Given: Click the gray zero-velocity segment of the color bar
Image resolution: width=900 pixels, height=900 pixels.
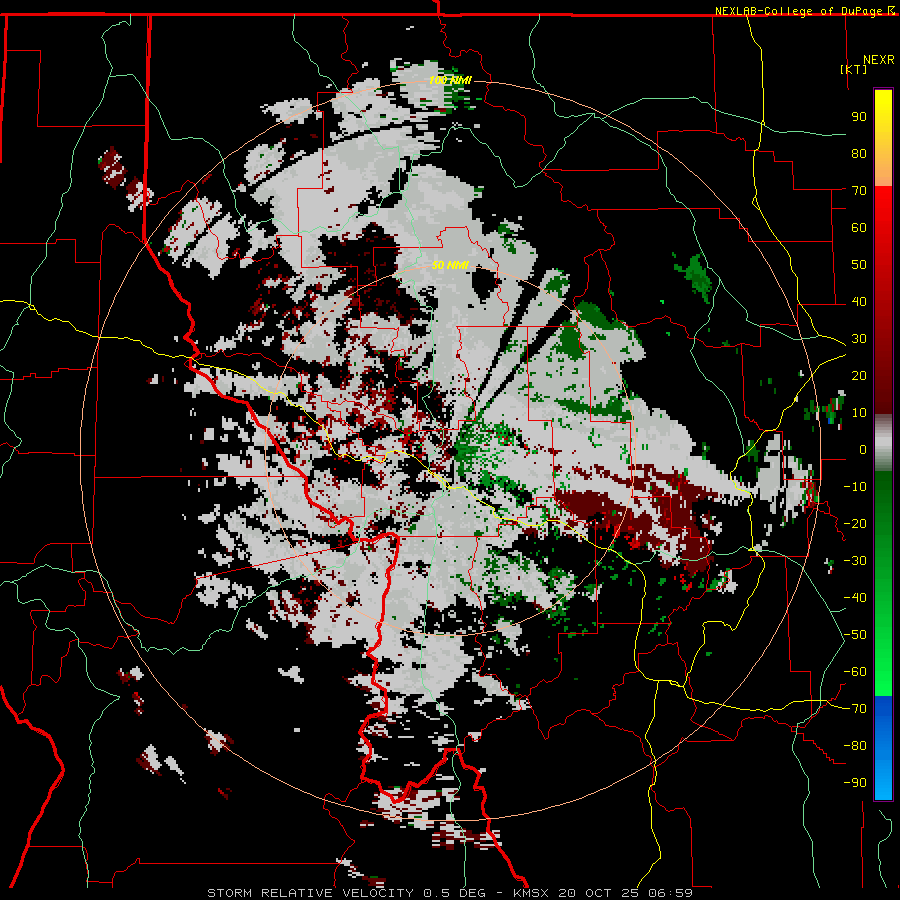Looking at the screenshot, I should (x=883, y=442).
